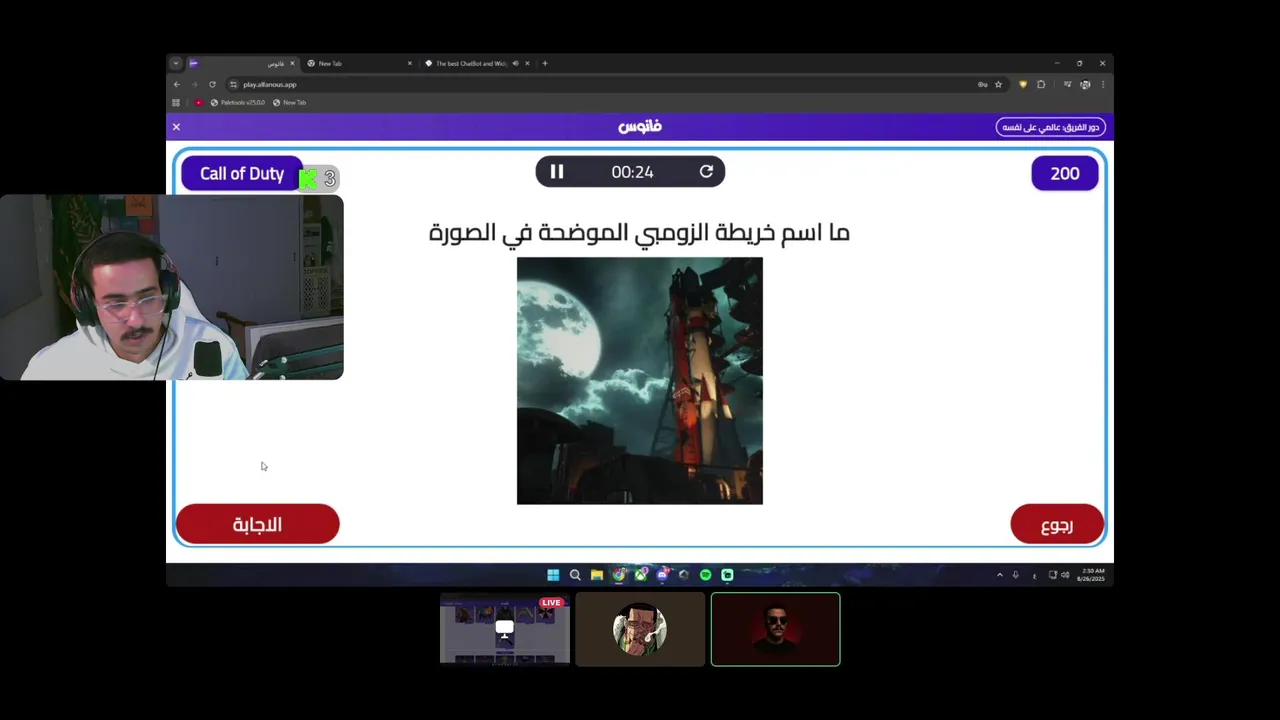
Task: Open the Chrome three-dot menu
Action: (1103, 84)
